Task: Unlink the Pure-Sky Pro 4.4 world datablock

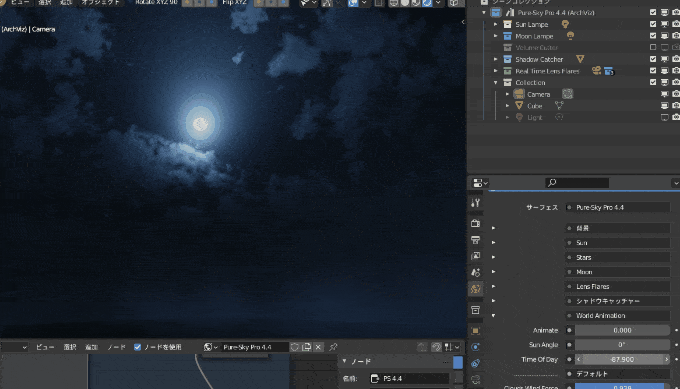Action: (318, 347)
